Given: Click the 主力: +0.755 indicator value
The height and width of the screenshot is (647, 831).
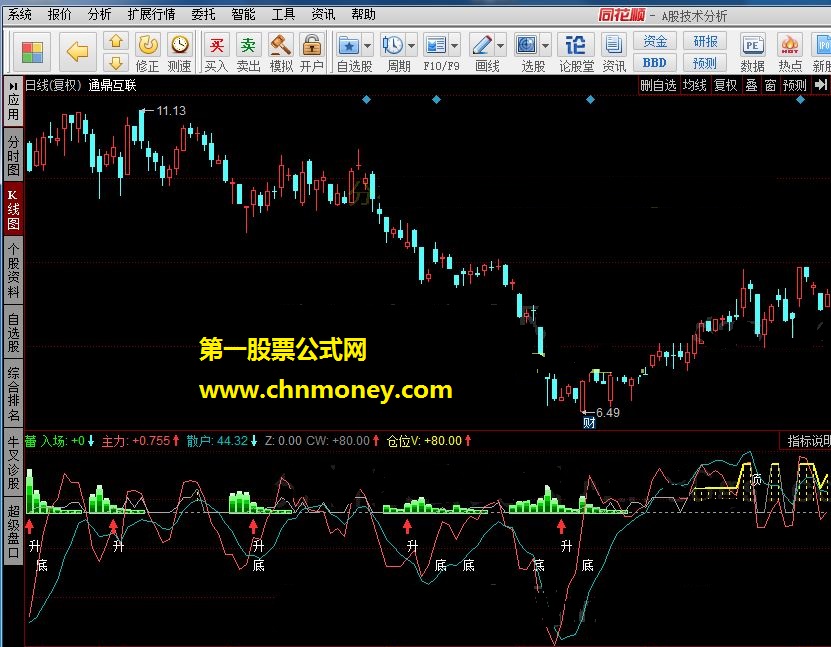Looking at the screenshot, I should click(x=140, y=441).
